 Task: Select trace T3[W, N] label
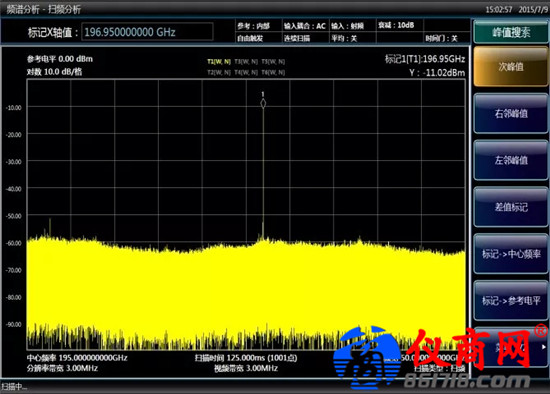coord(246,61)
